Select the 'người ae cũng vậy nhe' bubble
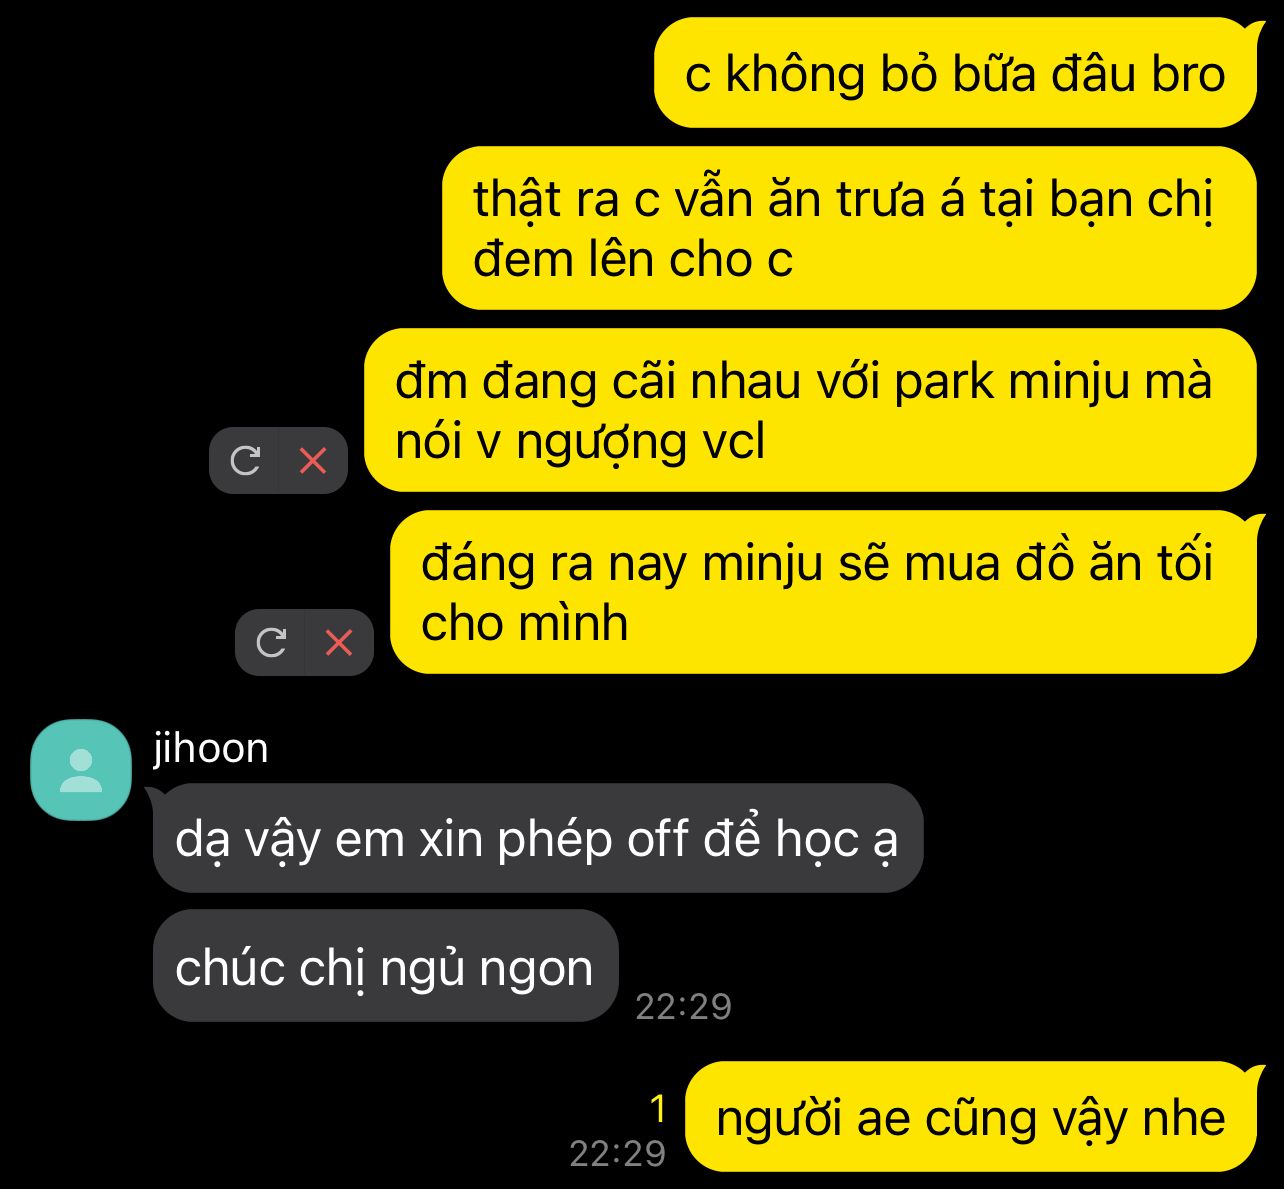Image resolution: width=1284 pixels, height=1189 pixels. [x=971, y=1116]
